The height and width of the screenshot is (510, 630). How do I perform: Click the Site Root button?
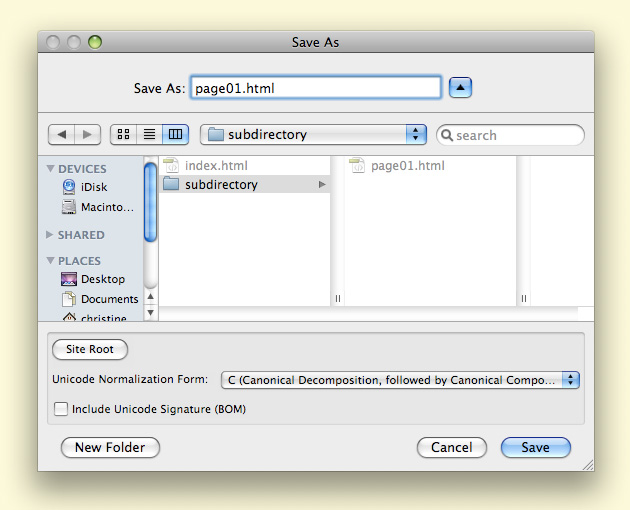[x=90, y=349]
